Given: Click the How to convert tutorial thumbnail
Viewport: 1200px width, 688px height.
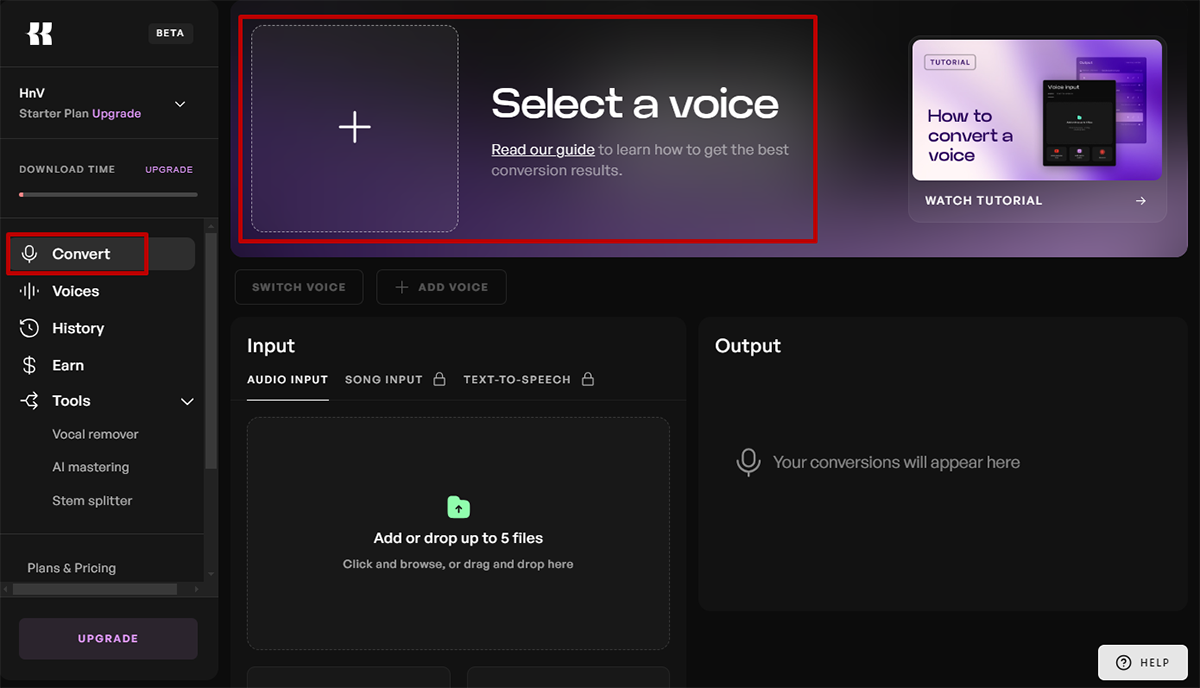Looking at the screenshot, I should 1037,110.
